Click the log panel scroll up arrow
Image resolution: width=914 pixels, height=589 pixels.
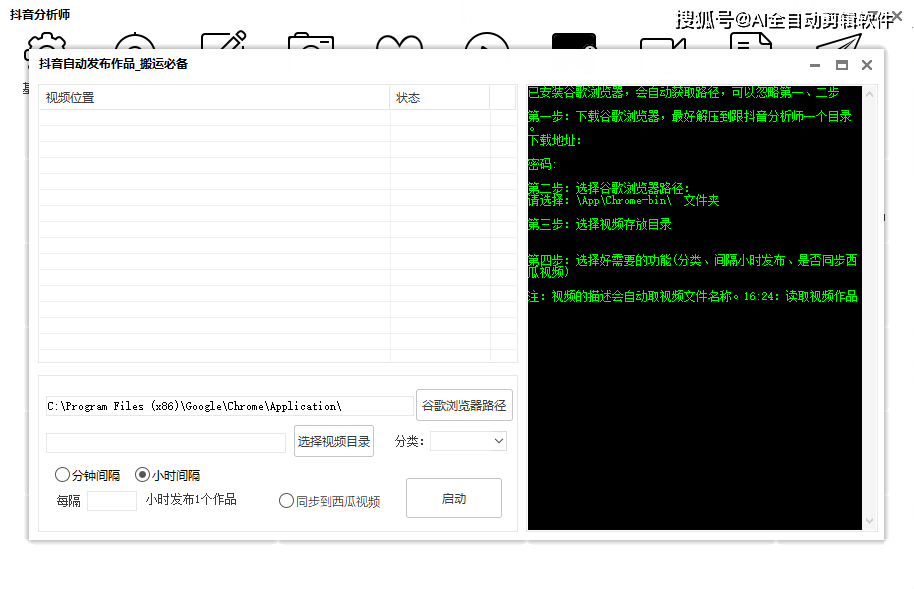(870, 94)
